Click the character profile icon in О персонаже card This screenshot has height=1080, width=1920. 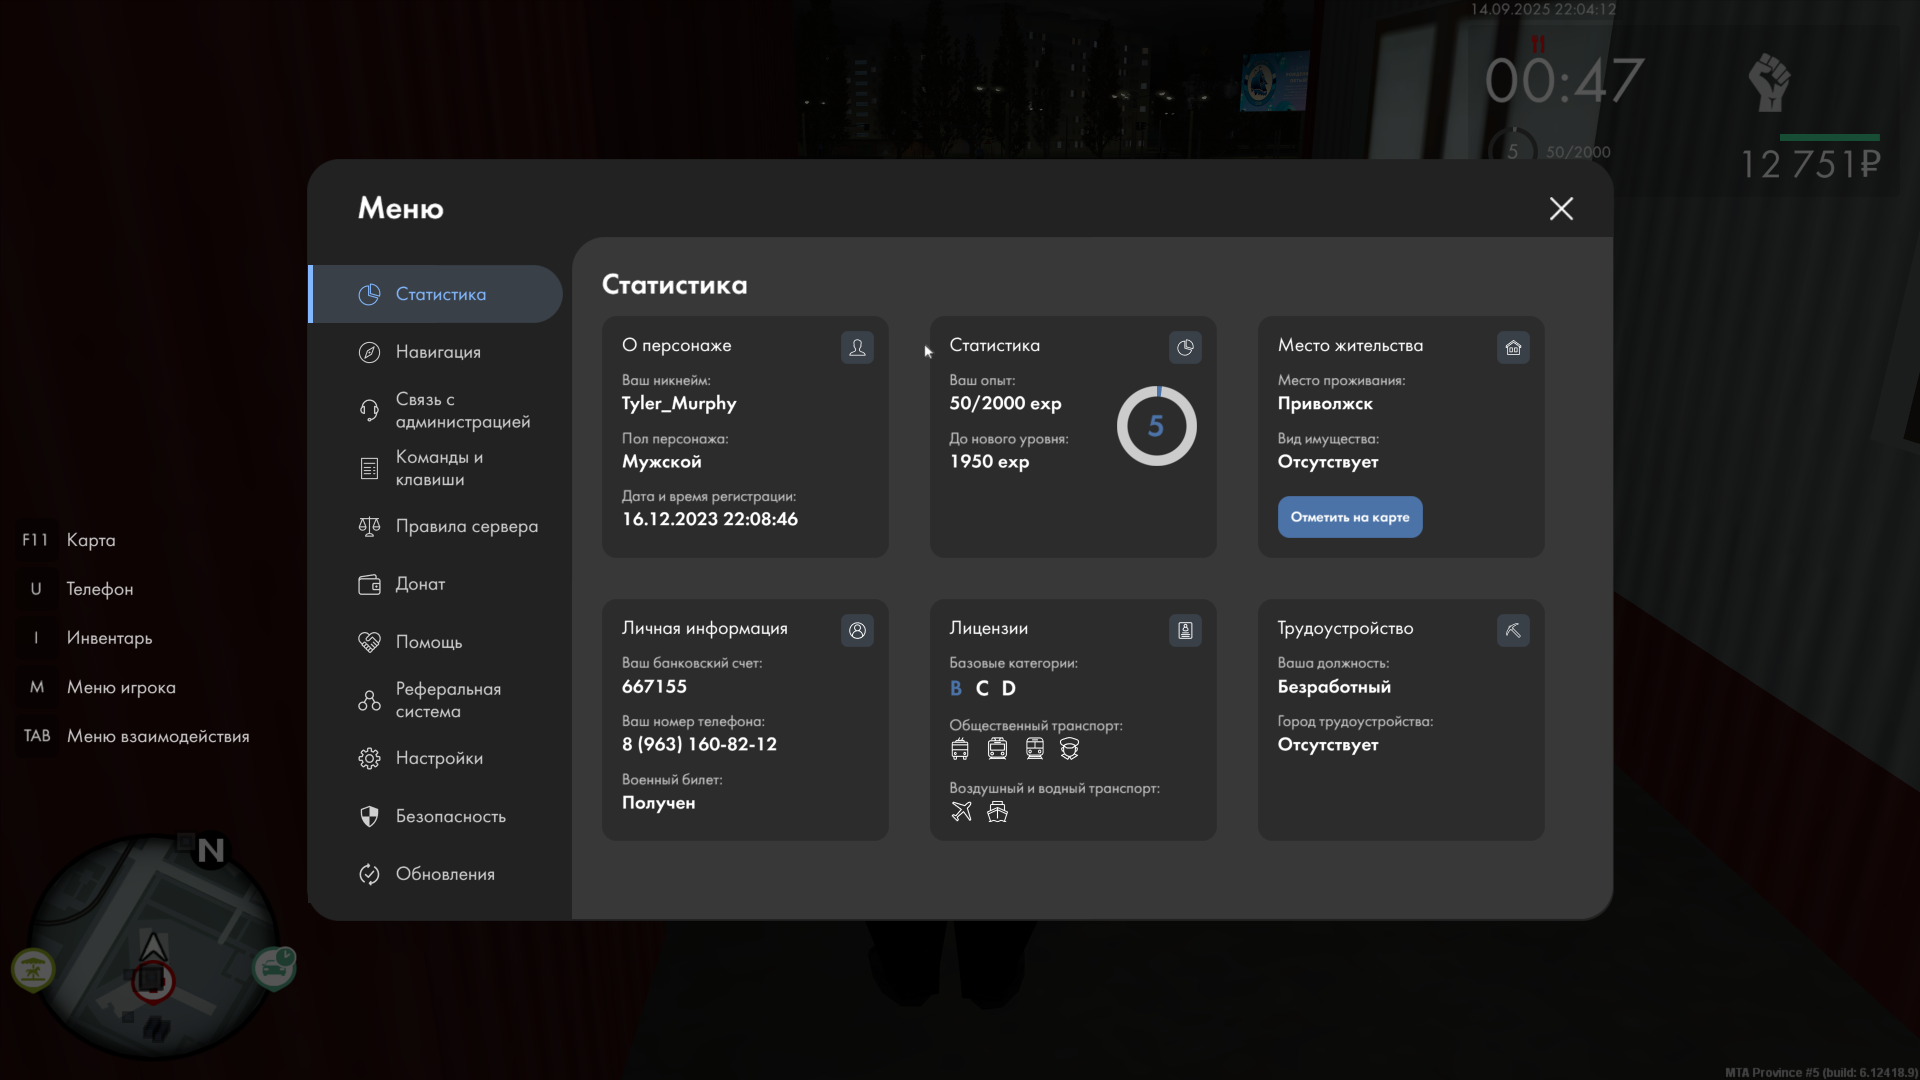(x=857, y=347)
